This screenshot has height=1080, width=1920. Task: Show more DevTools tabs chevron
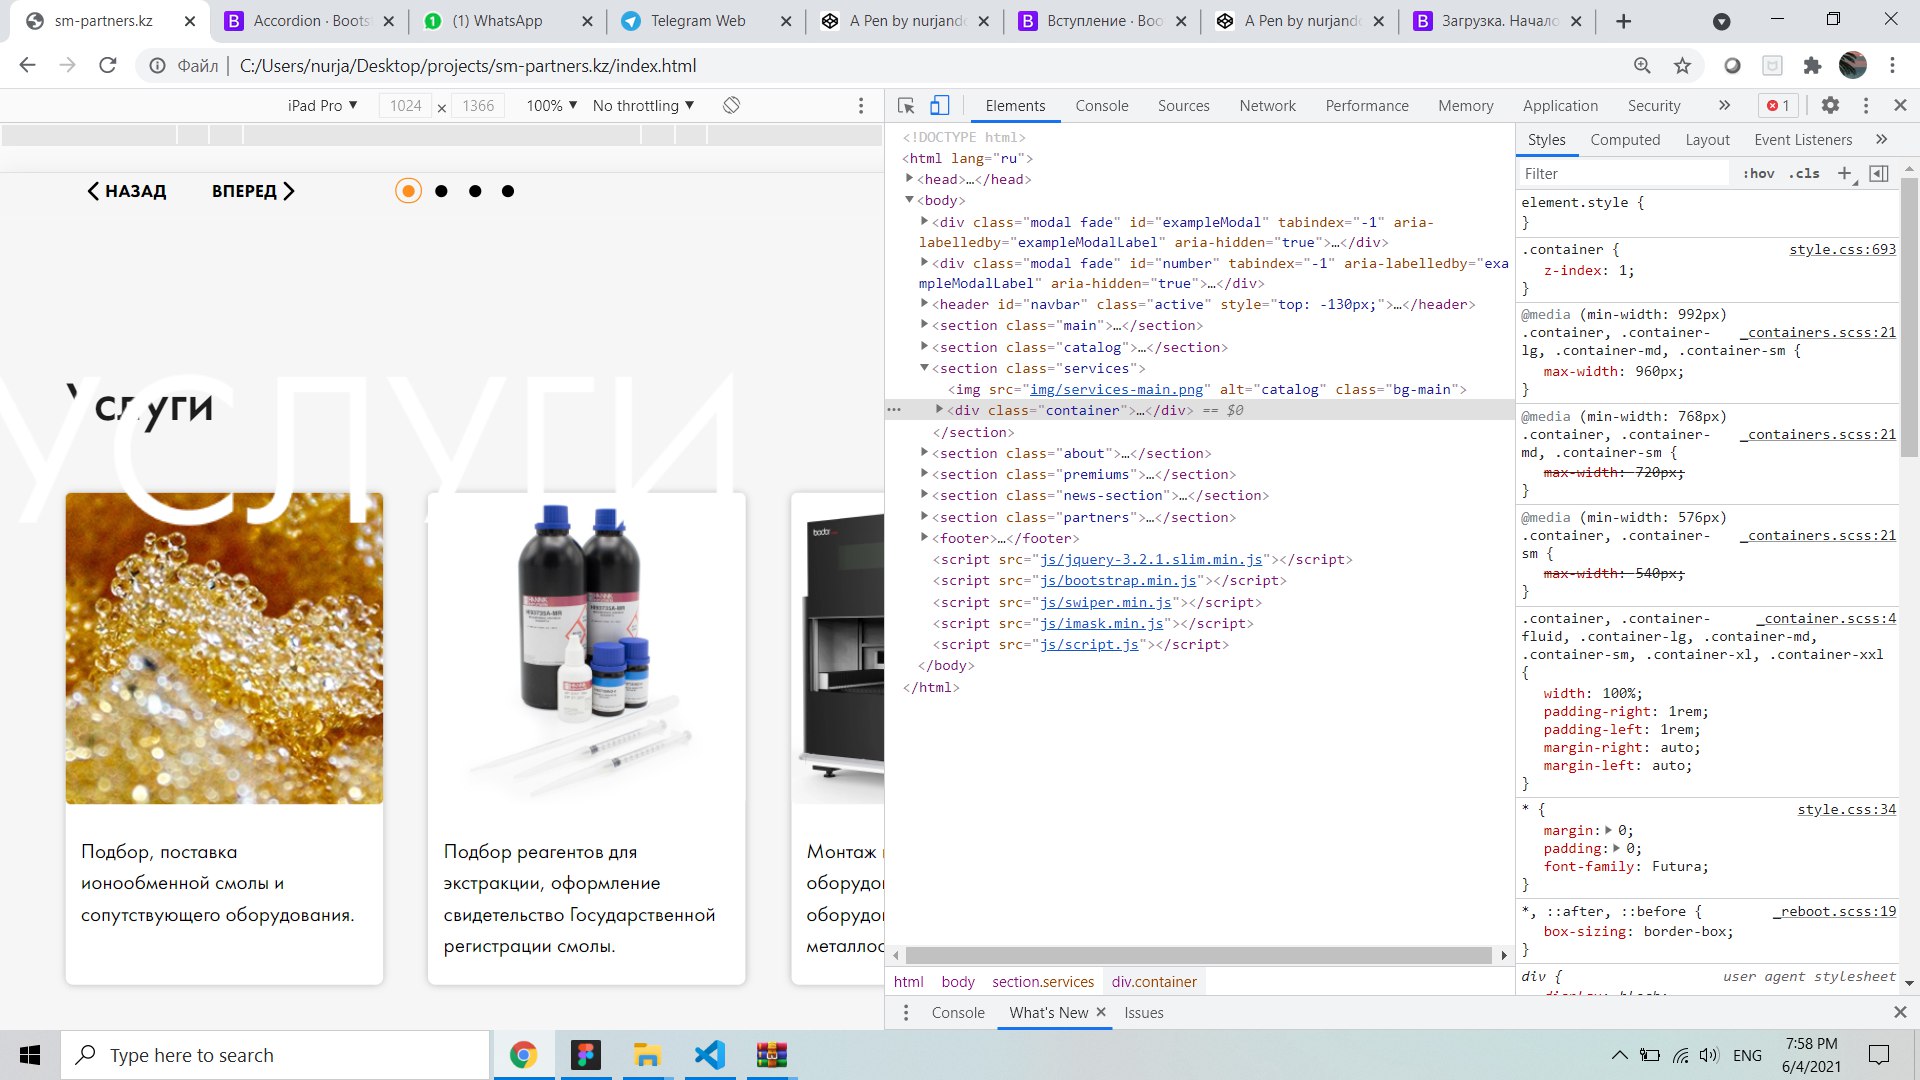[1724, 105]
